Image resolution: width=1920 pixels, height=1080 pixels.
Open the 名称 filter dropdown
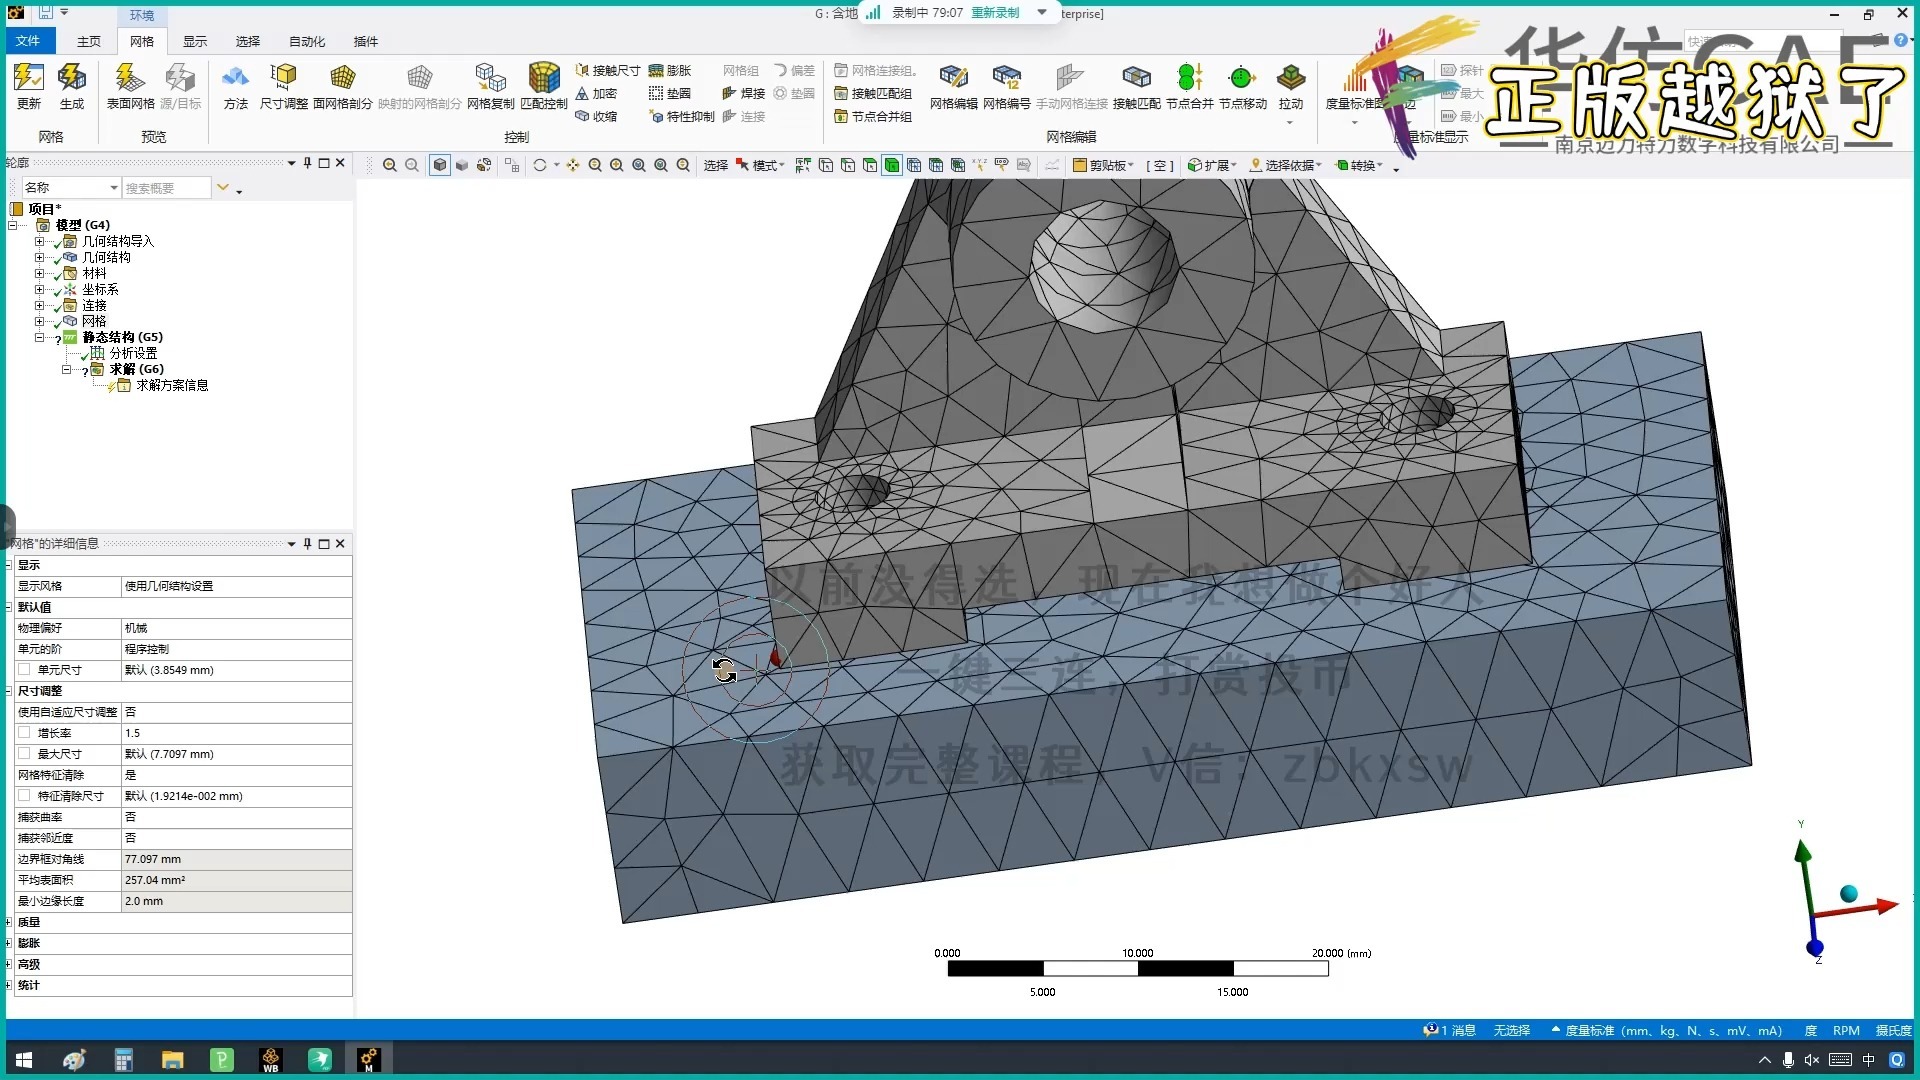click(x=114, y=188)
